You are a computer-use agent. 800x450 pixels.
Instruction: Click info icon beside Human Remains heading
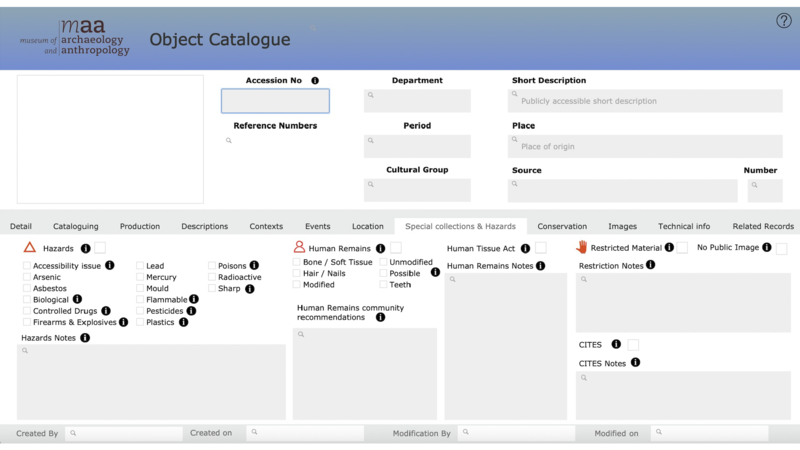pyautogui.click(x=381, y=248)
